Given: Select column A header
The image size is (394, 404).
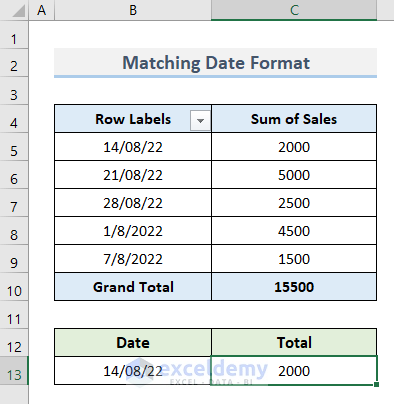Looking at the screenshot, I should (x=42, y=10).
